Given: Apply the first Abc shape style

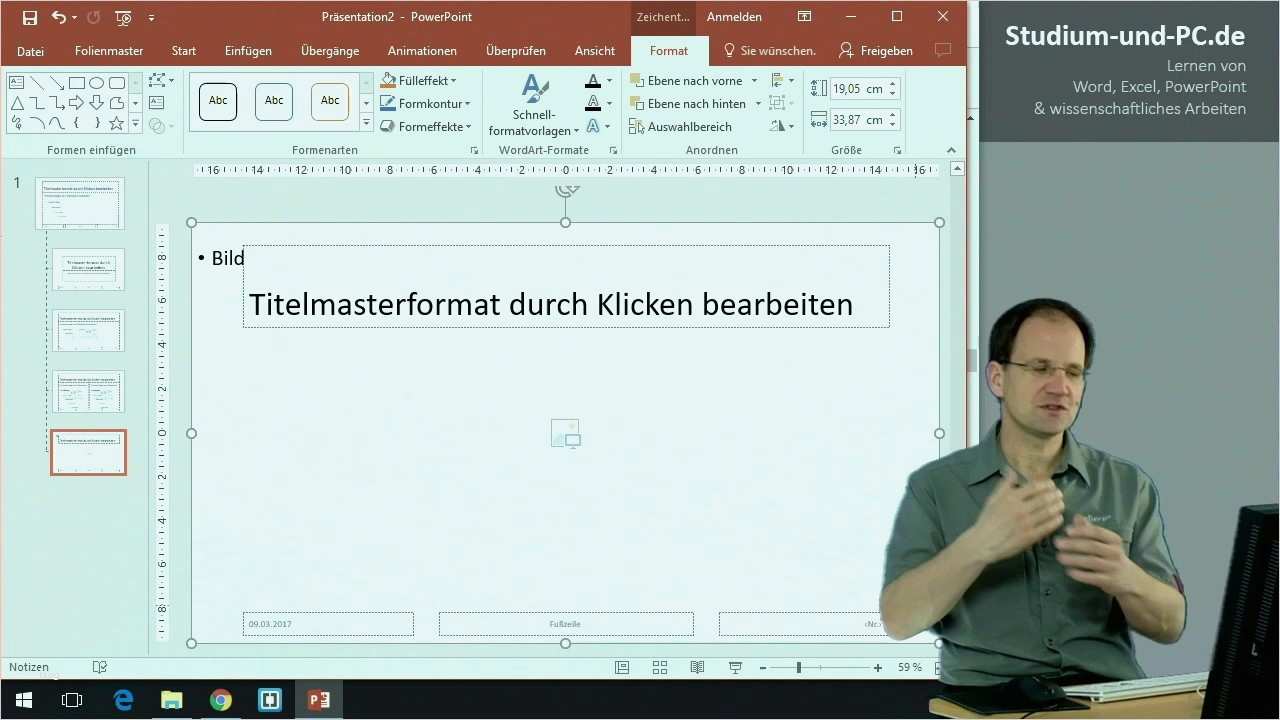Looking at the screenshot, I should (x=217, y=100).
